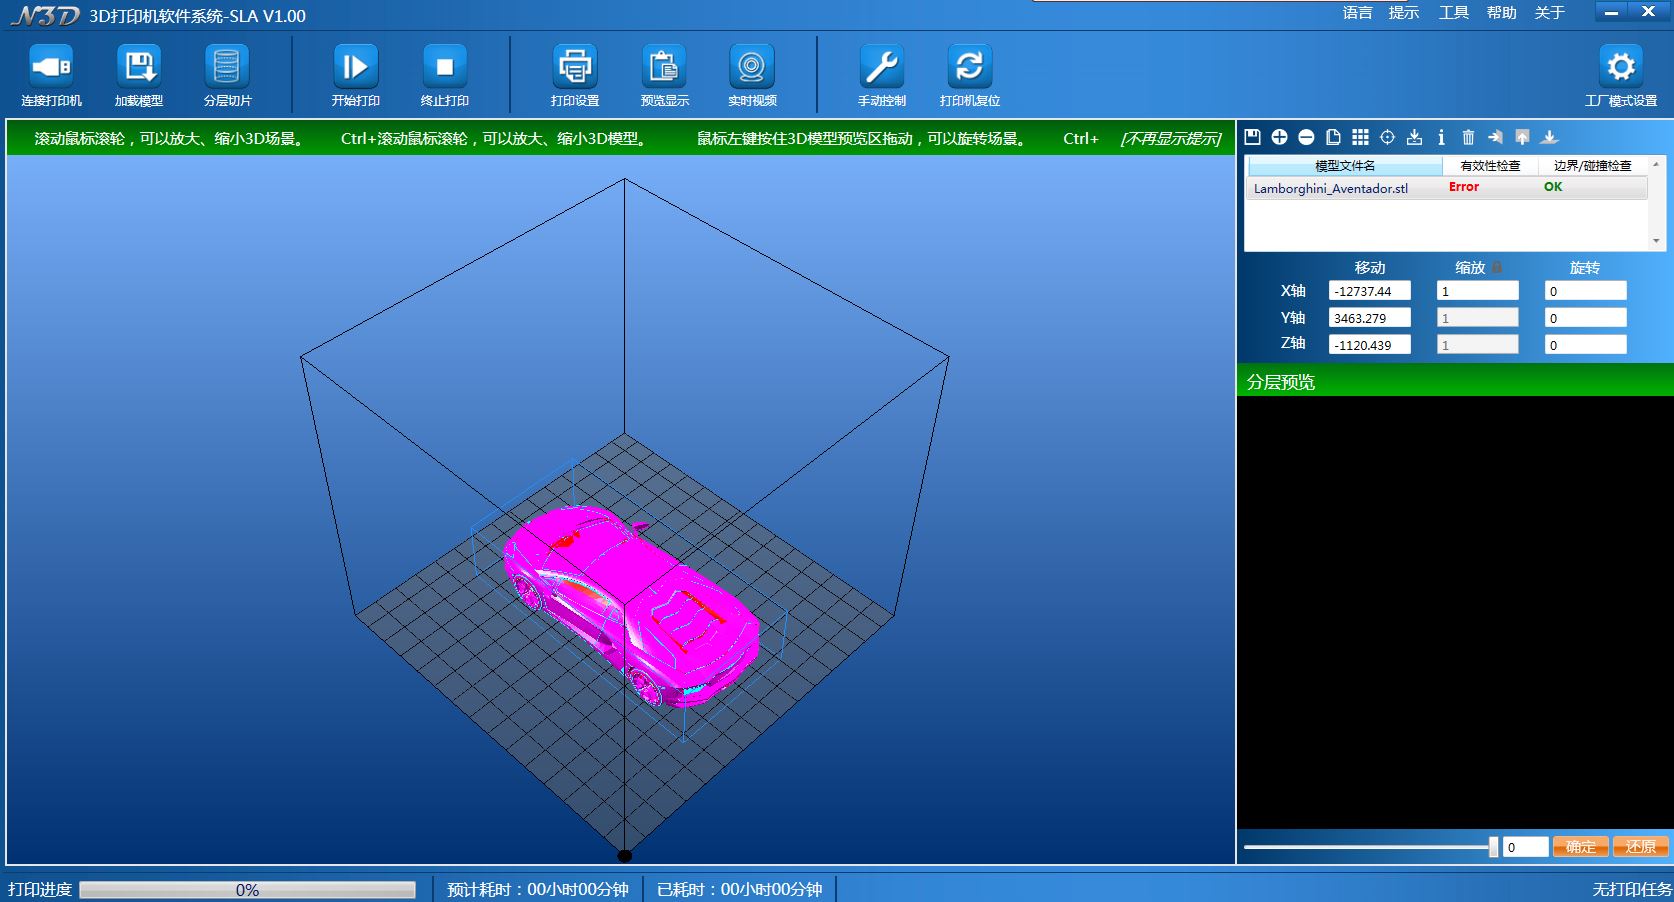1674x902 pixels.
Task: Click the trash delete model icon
Action: [1468, 137]
